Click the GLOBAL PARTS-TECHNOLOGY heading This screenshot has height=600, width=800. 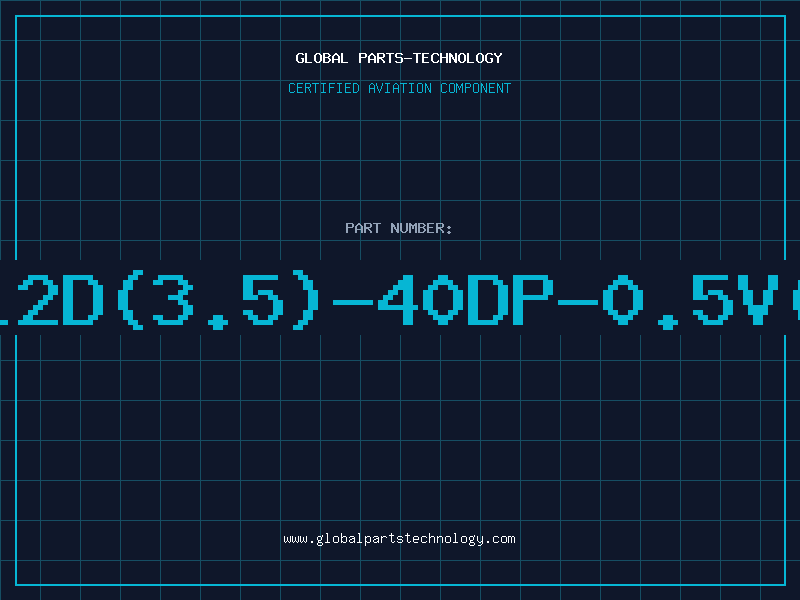399,58
